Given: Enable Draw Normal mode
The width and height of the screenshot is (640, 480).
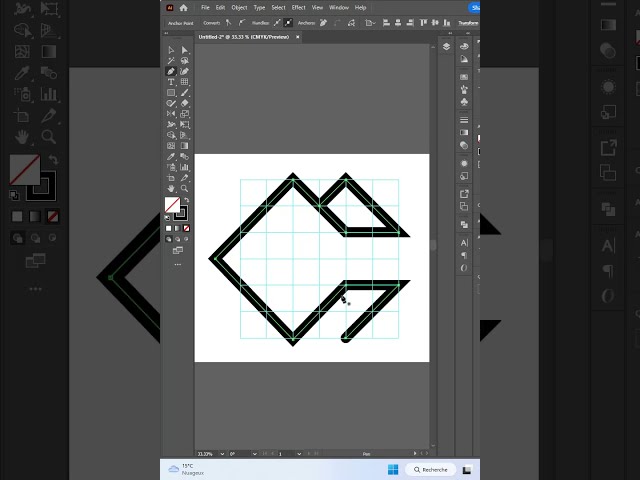Looking at the screenshot, I should click(x=169, y=239).
